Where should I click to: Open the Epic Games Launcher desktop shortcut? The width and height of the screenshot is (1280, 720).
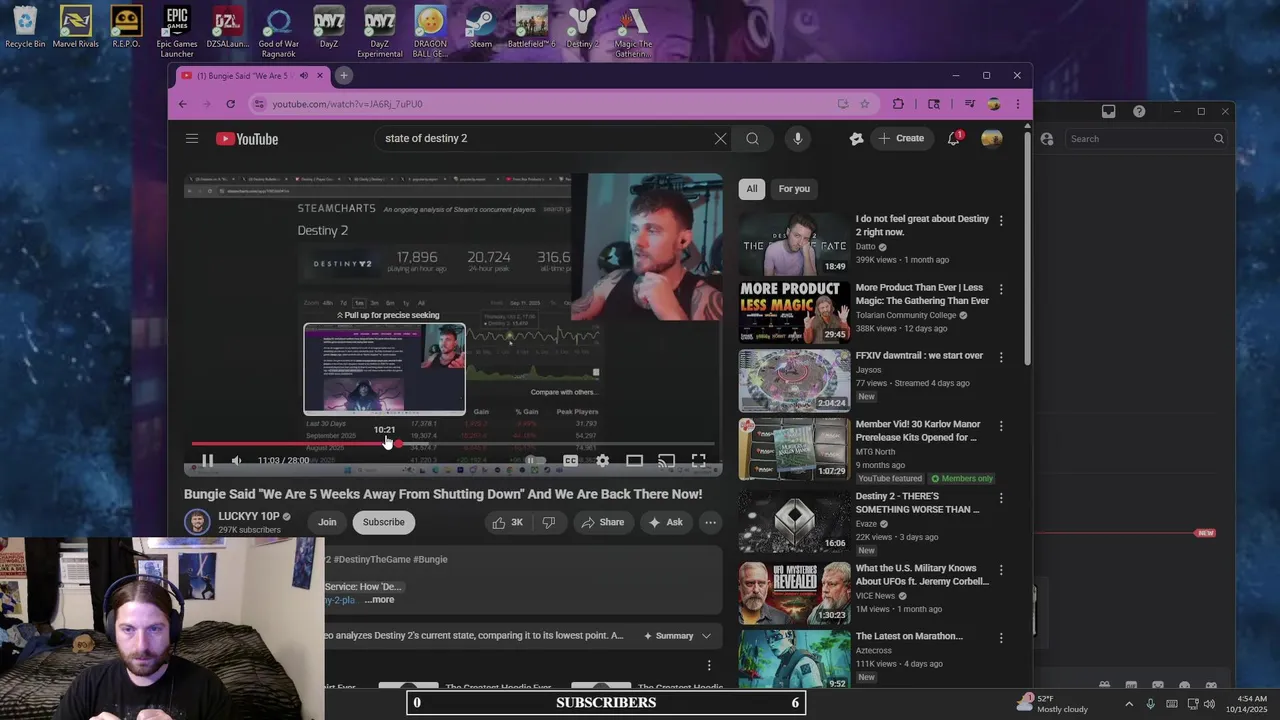[177, 32]
